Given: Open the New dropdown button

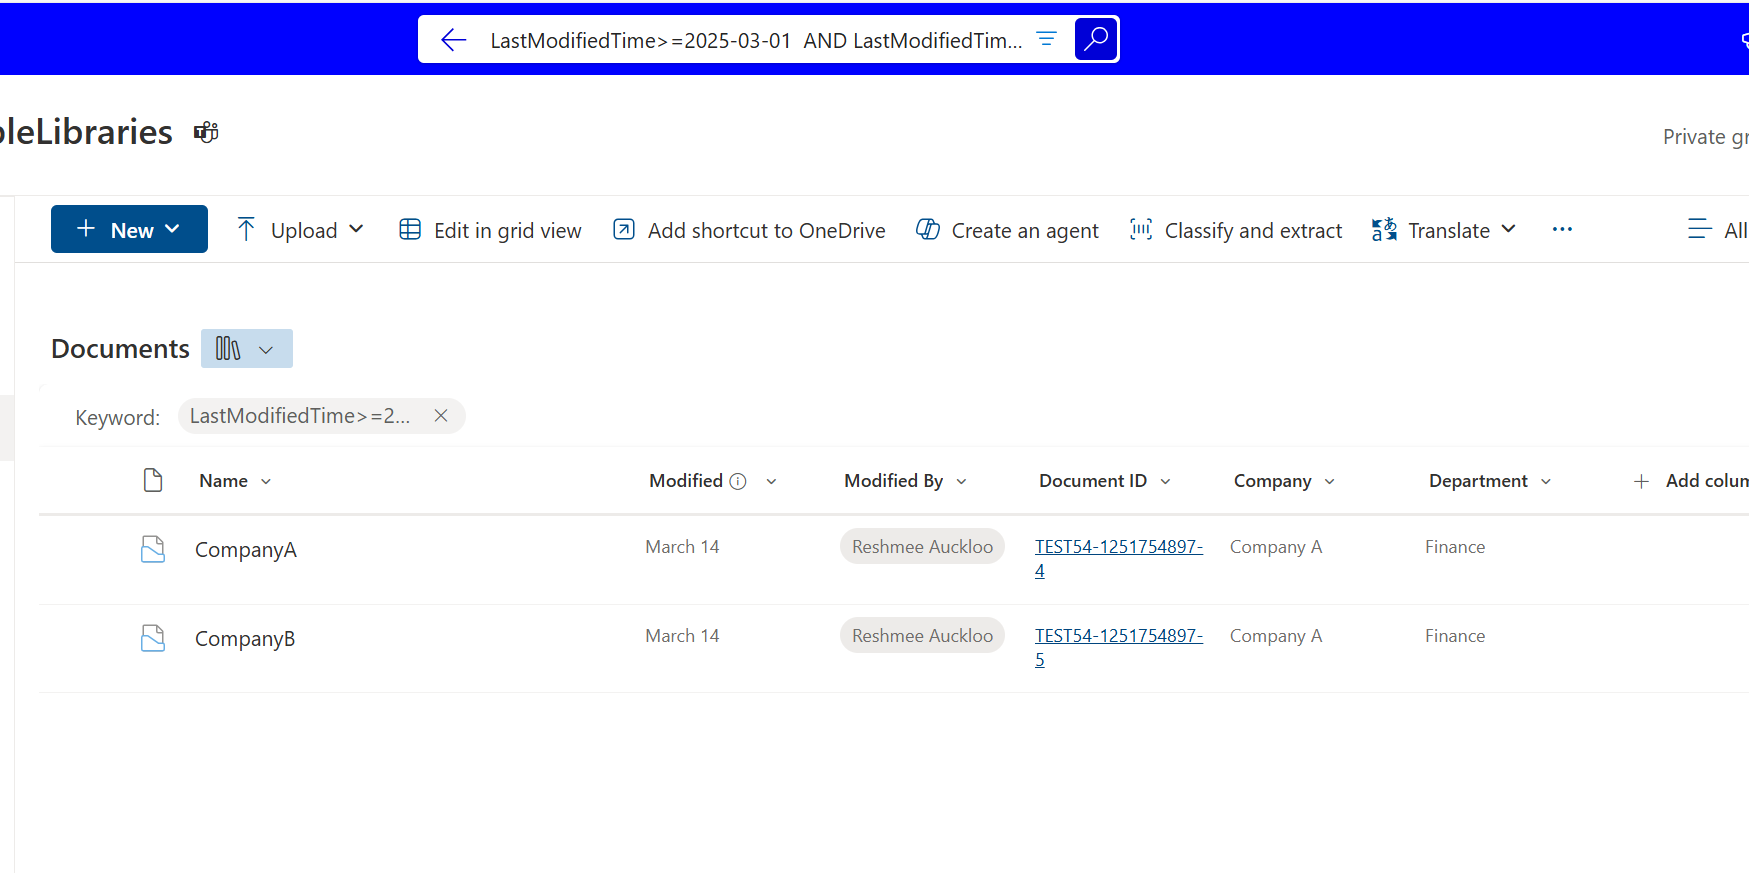Looking at the screenshot, I should point(129,229).
